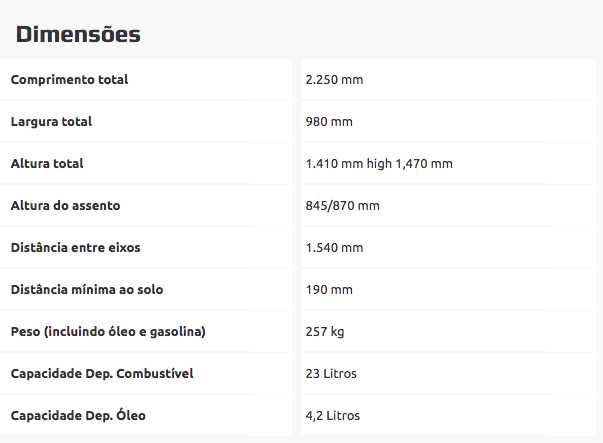603x443 pixels.
Task: Click the Dimensões section heading
Action: (x=78, y=34)
